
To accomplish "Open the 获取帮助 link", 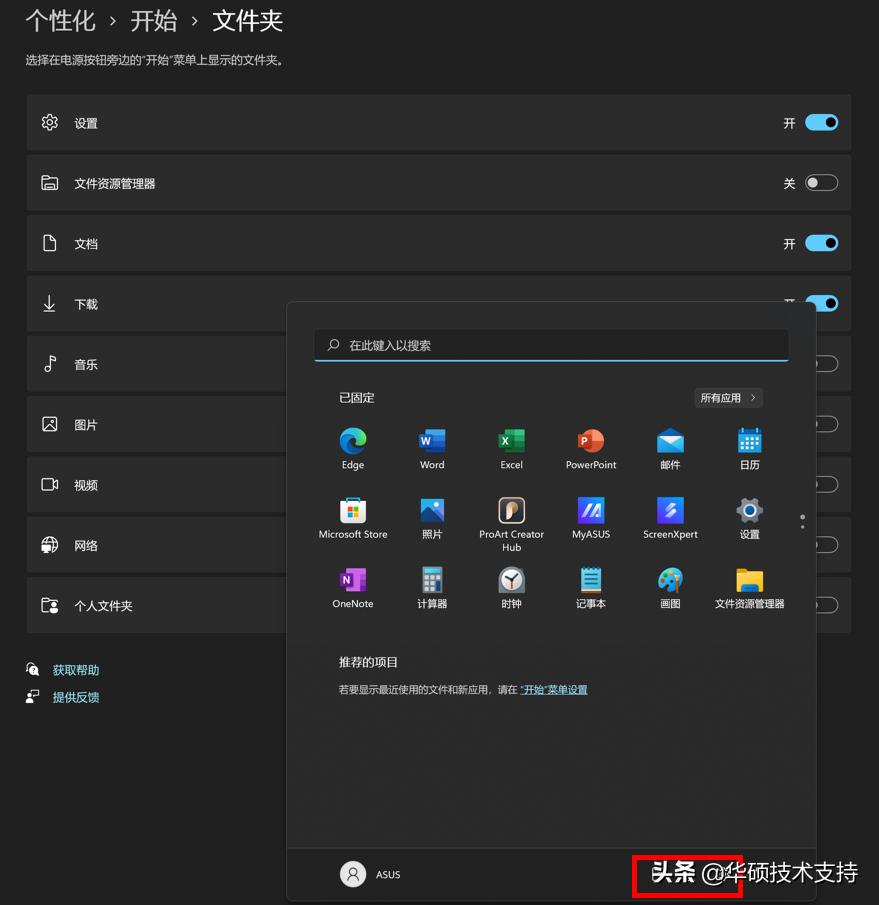I will click(x=73, y=669).
